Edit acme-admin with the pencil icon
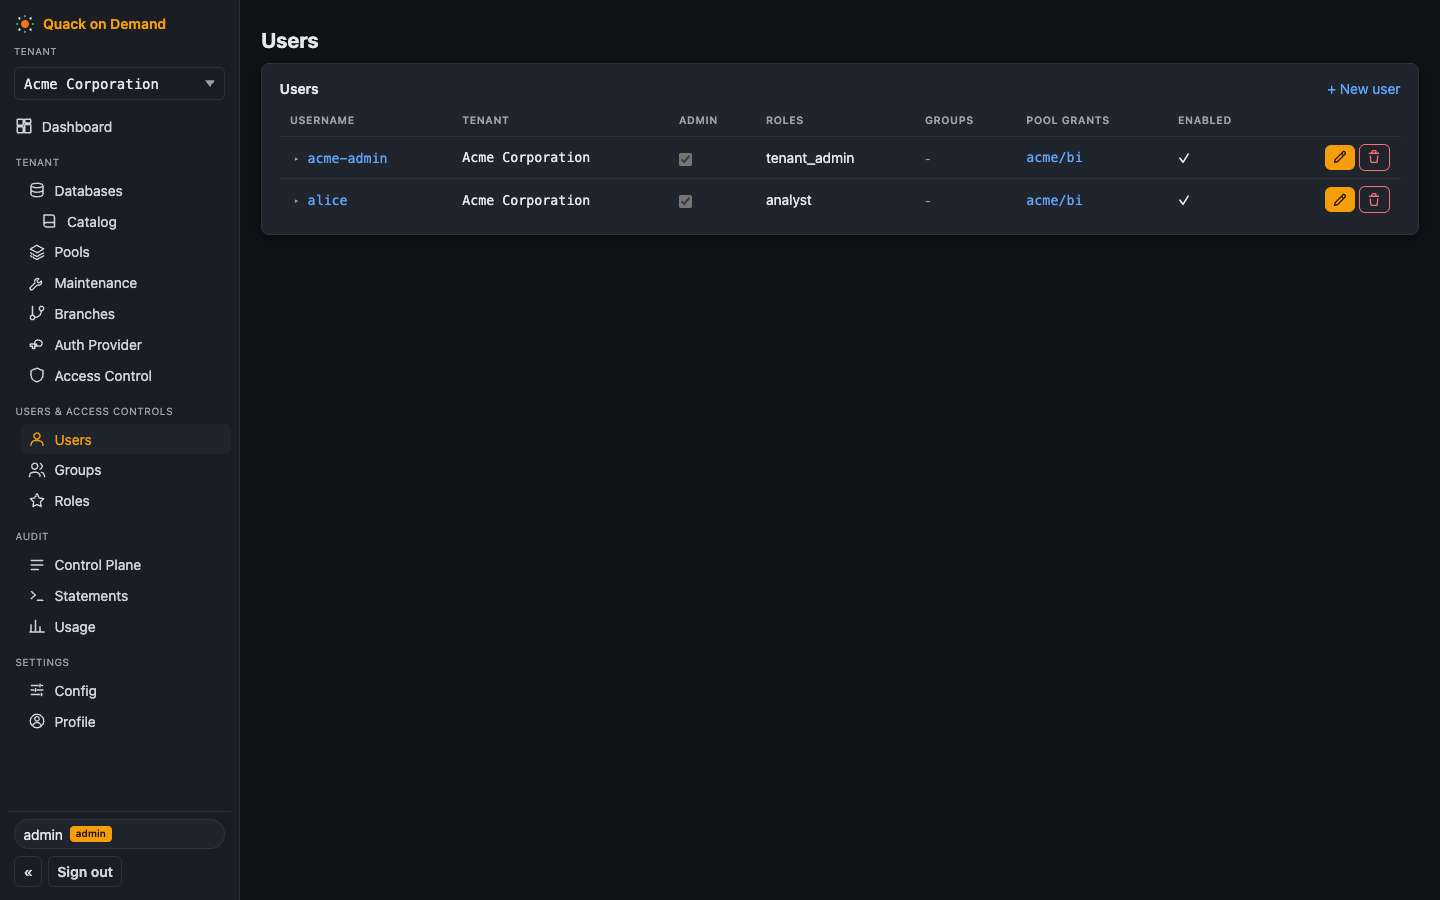This screenshot has height=900, width=1440. click(x=1340, y=157)
